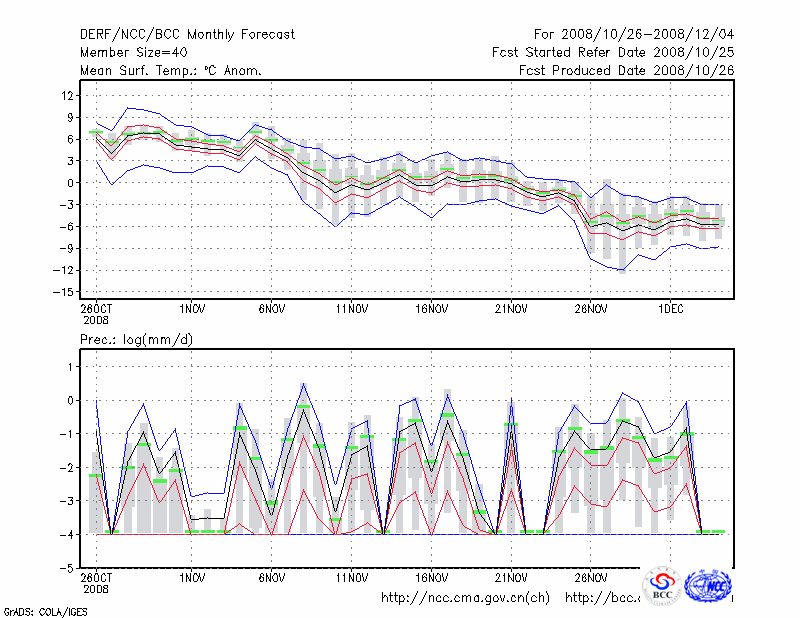Click the NCC globe logo
800x618 pixels.
(707, 584)
